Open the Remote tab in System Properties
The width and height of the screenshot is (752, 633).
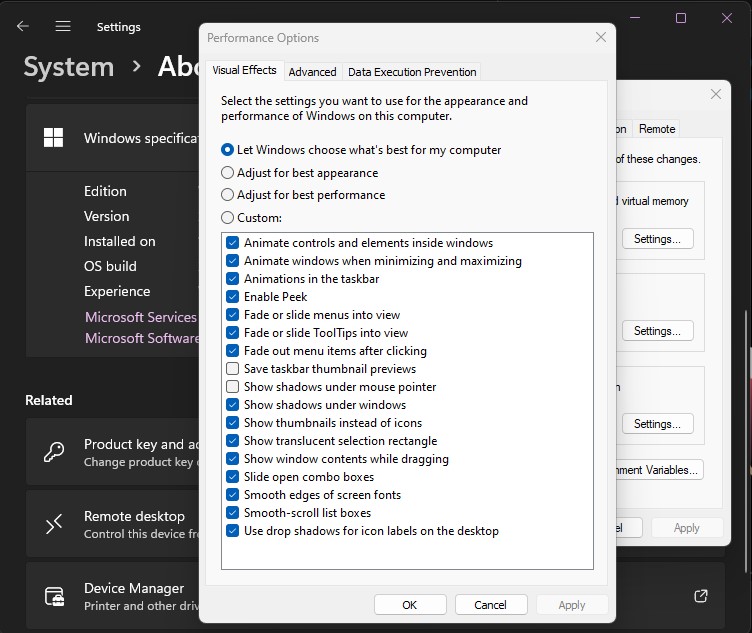(x=657, y=129)
